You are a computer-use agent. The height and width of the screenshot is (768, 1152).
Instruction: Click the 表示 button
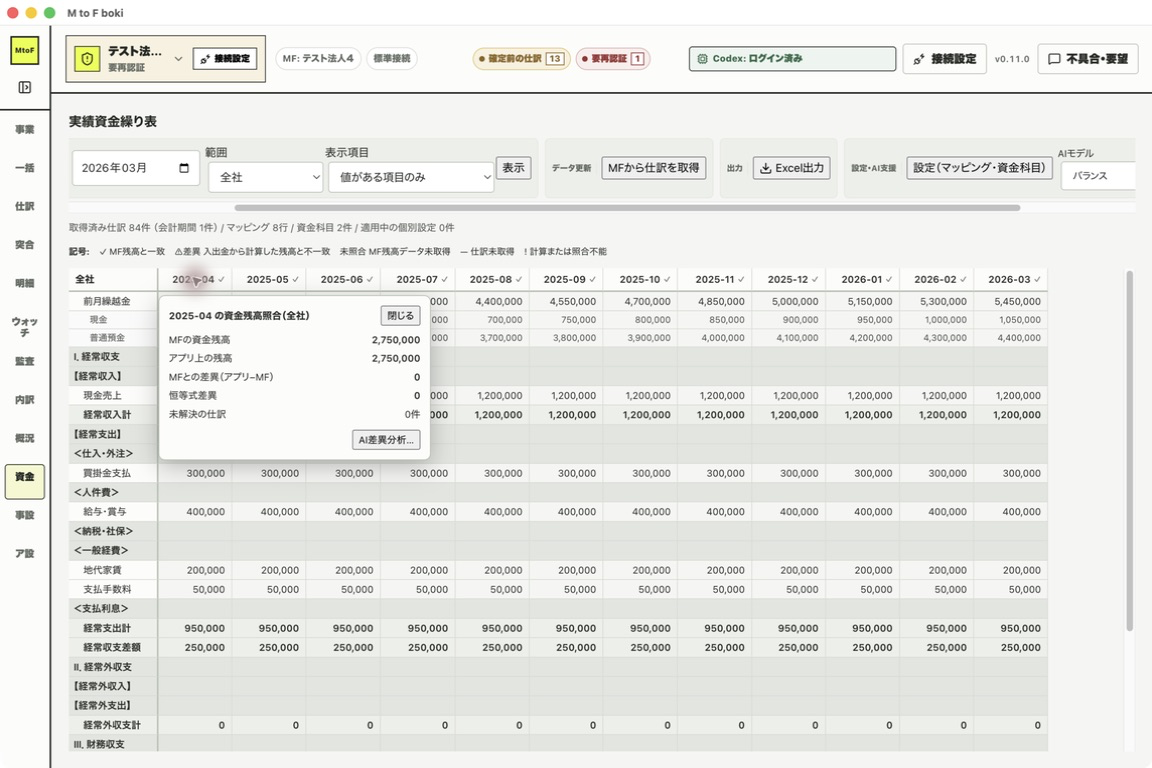(x=514, y=168)
